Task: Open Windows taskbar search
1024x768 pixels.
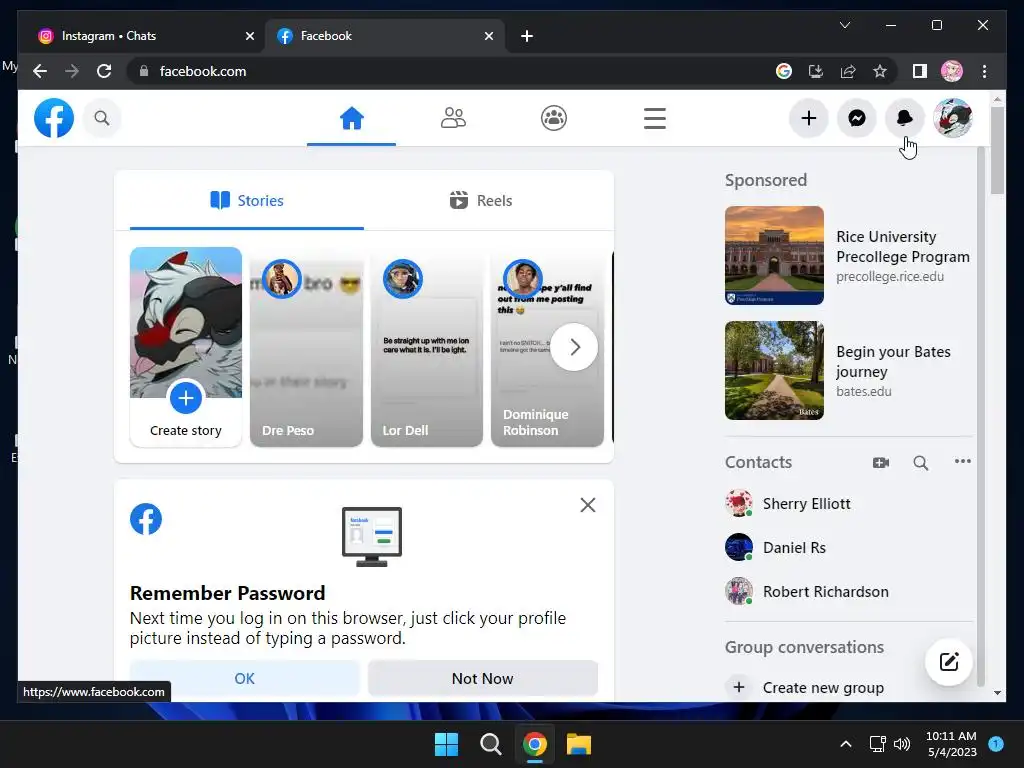Action: 490,744
